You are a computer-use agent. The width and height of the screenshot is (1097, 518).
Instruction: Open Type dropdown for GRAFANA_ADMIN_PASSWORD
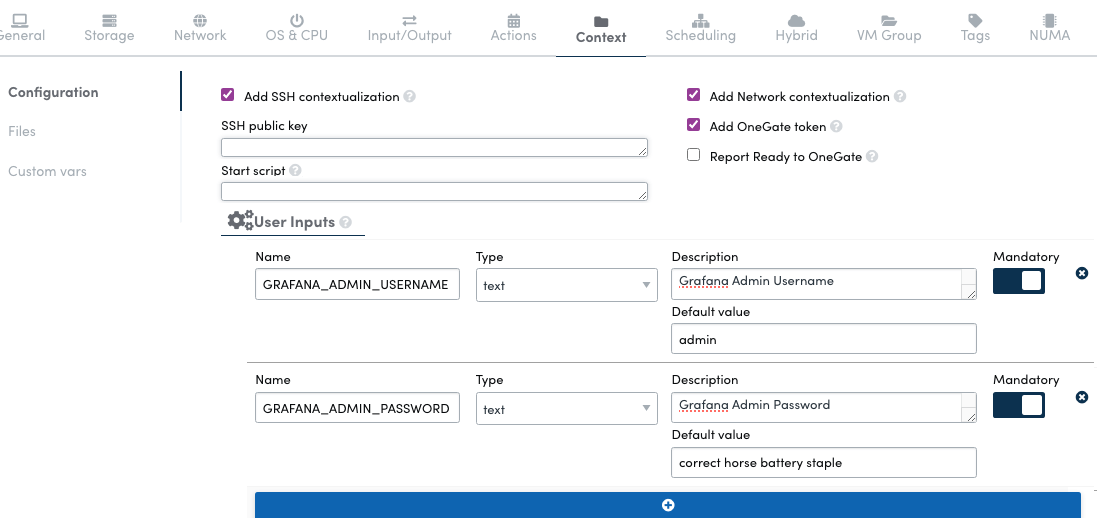(566, 409)
